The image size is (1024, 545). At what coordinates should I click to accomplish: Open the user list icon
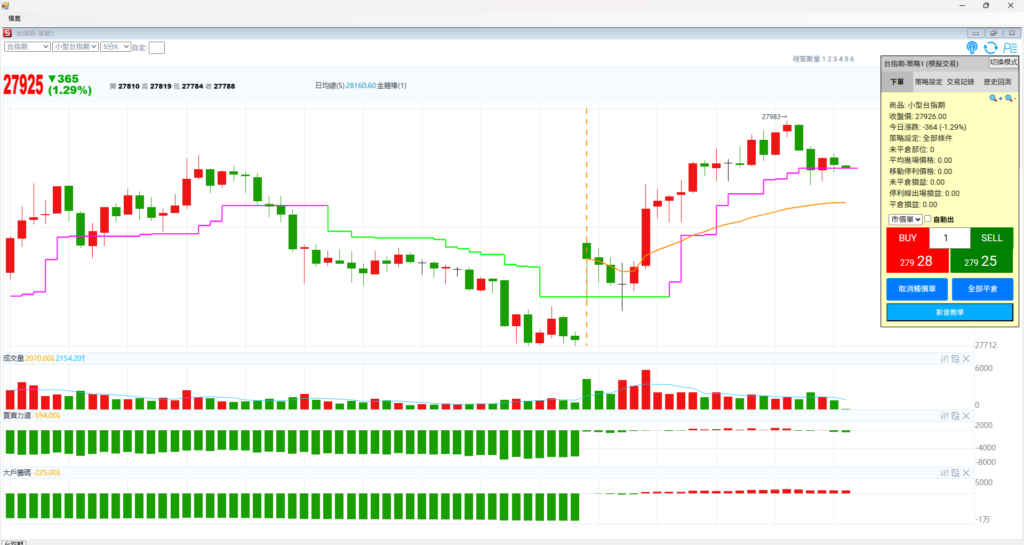1008,47
